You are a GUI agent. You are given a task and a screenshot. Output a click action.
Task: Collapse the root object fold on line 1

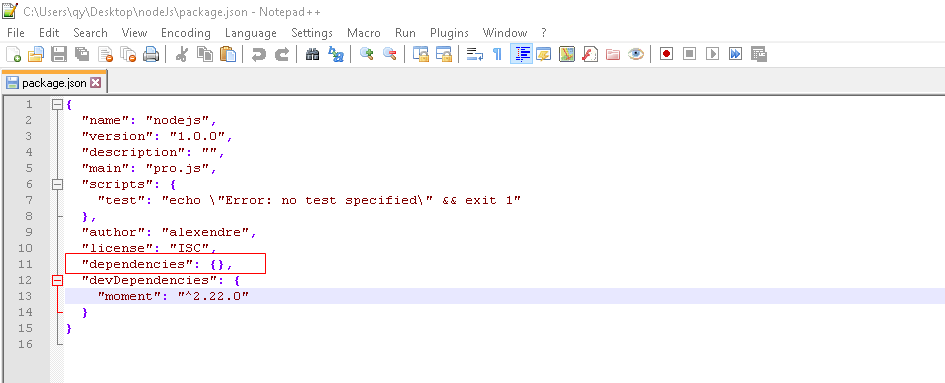coord(58,104)
